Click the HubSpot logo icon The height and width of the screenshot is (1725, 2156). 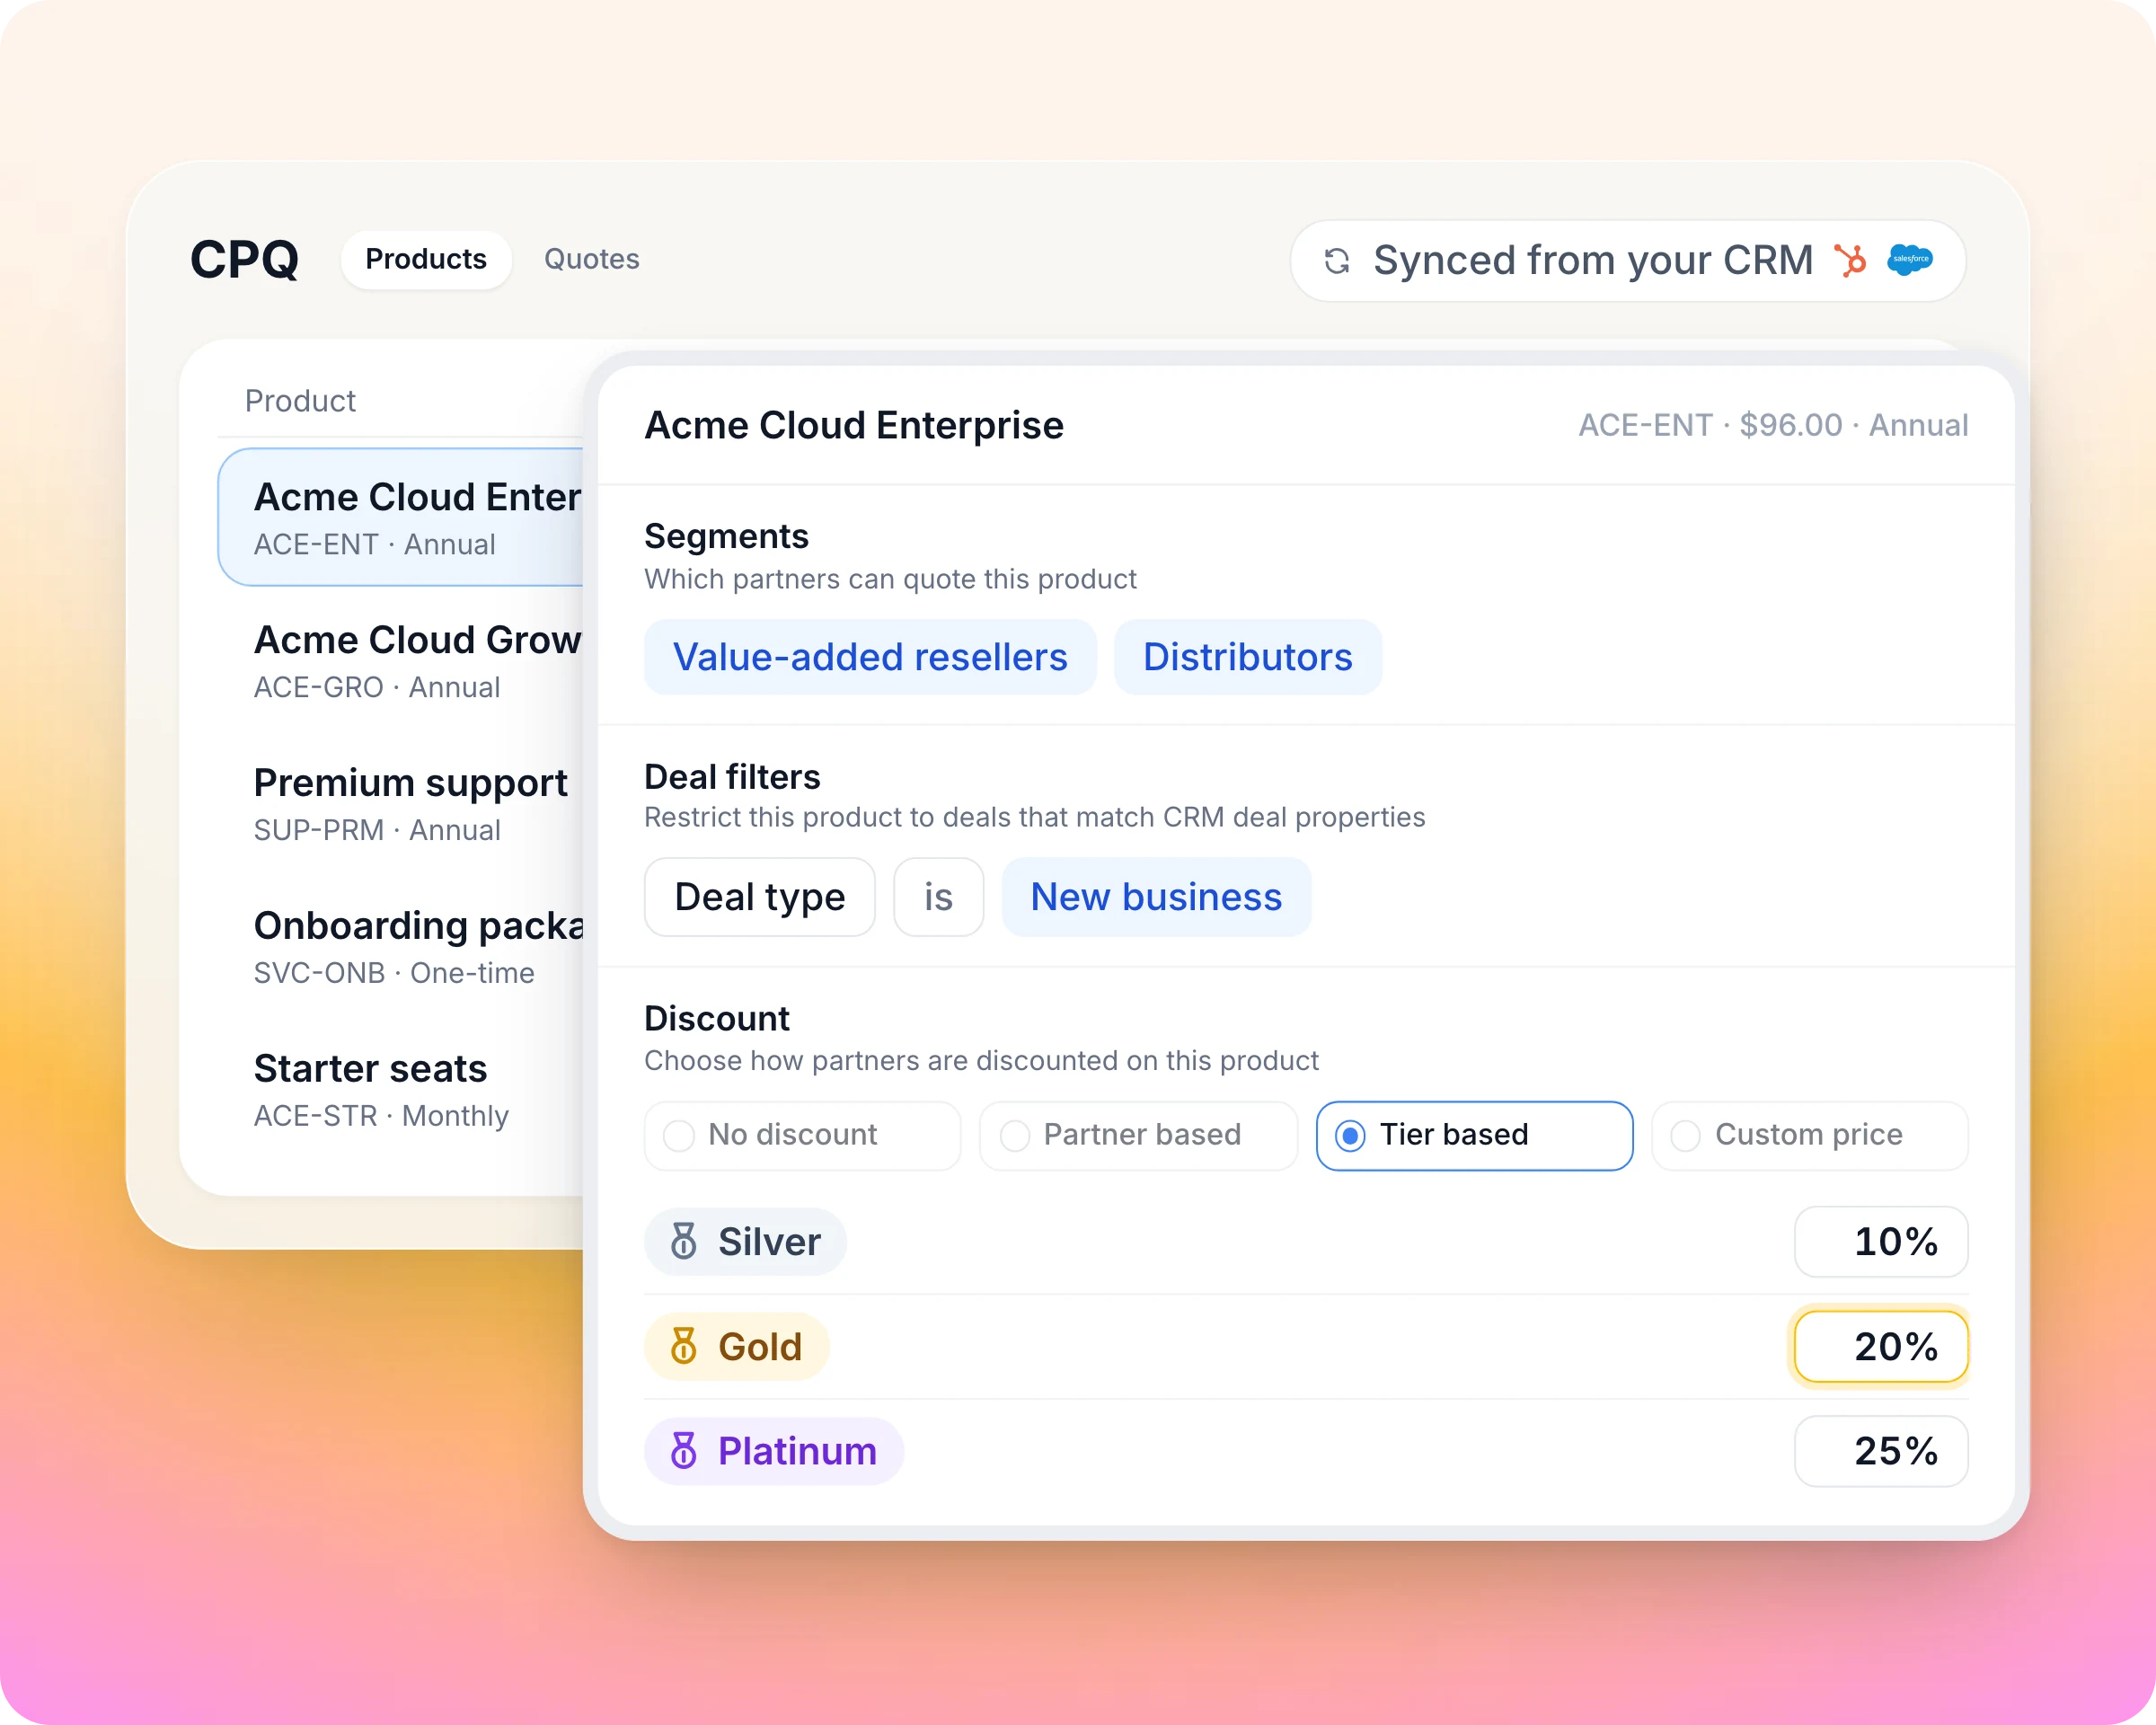1851,260
